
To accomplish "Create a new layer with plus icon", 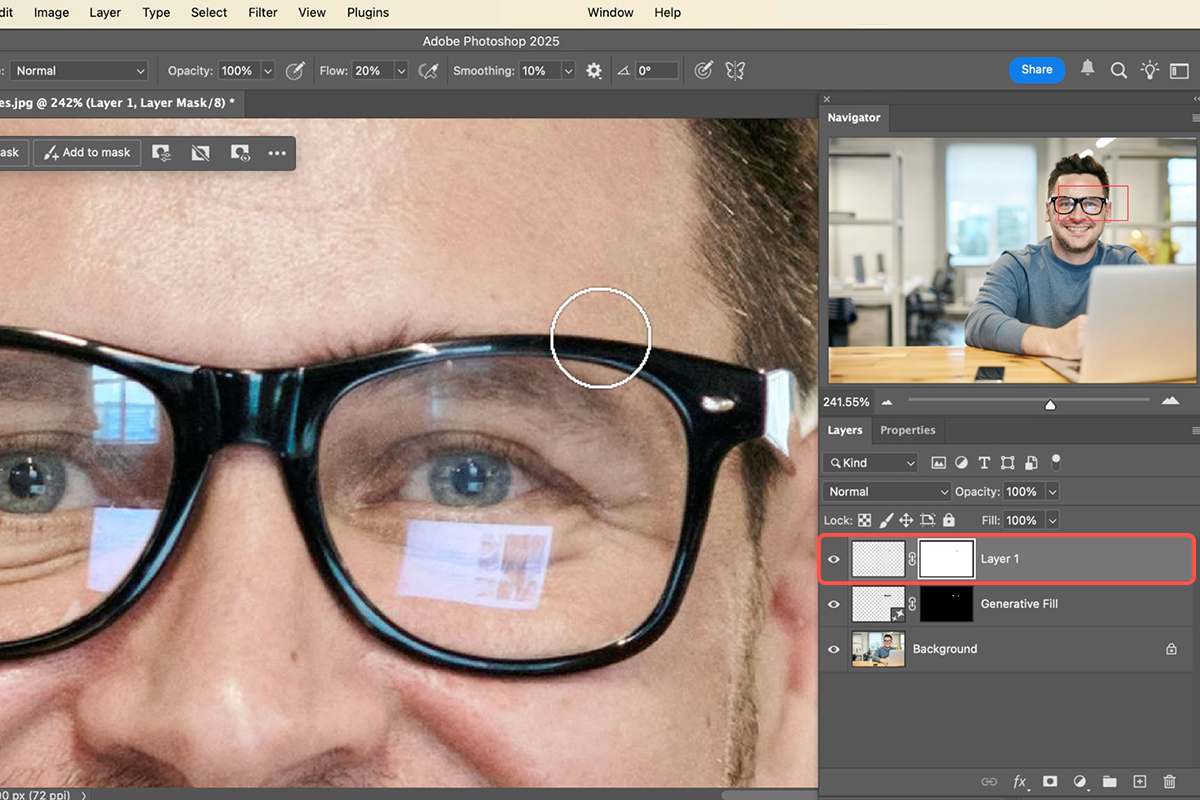I will click(1139, 781).
